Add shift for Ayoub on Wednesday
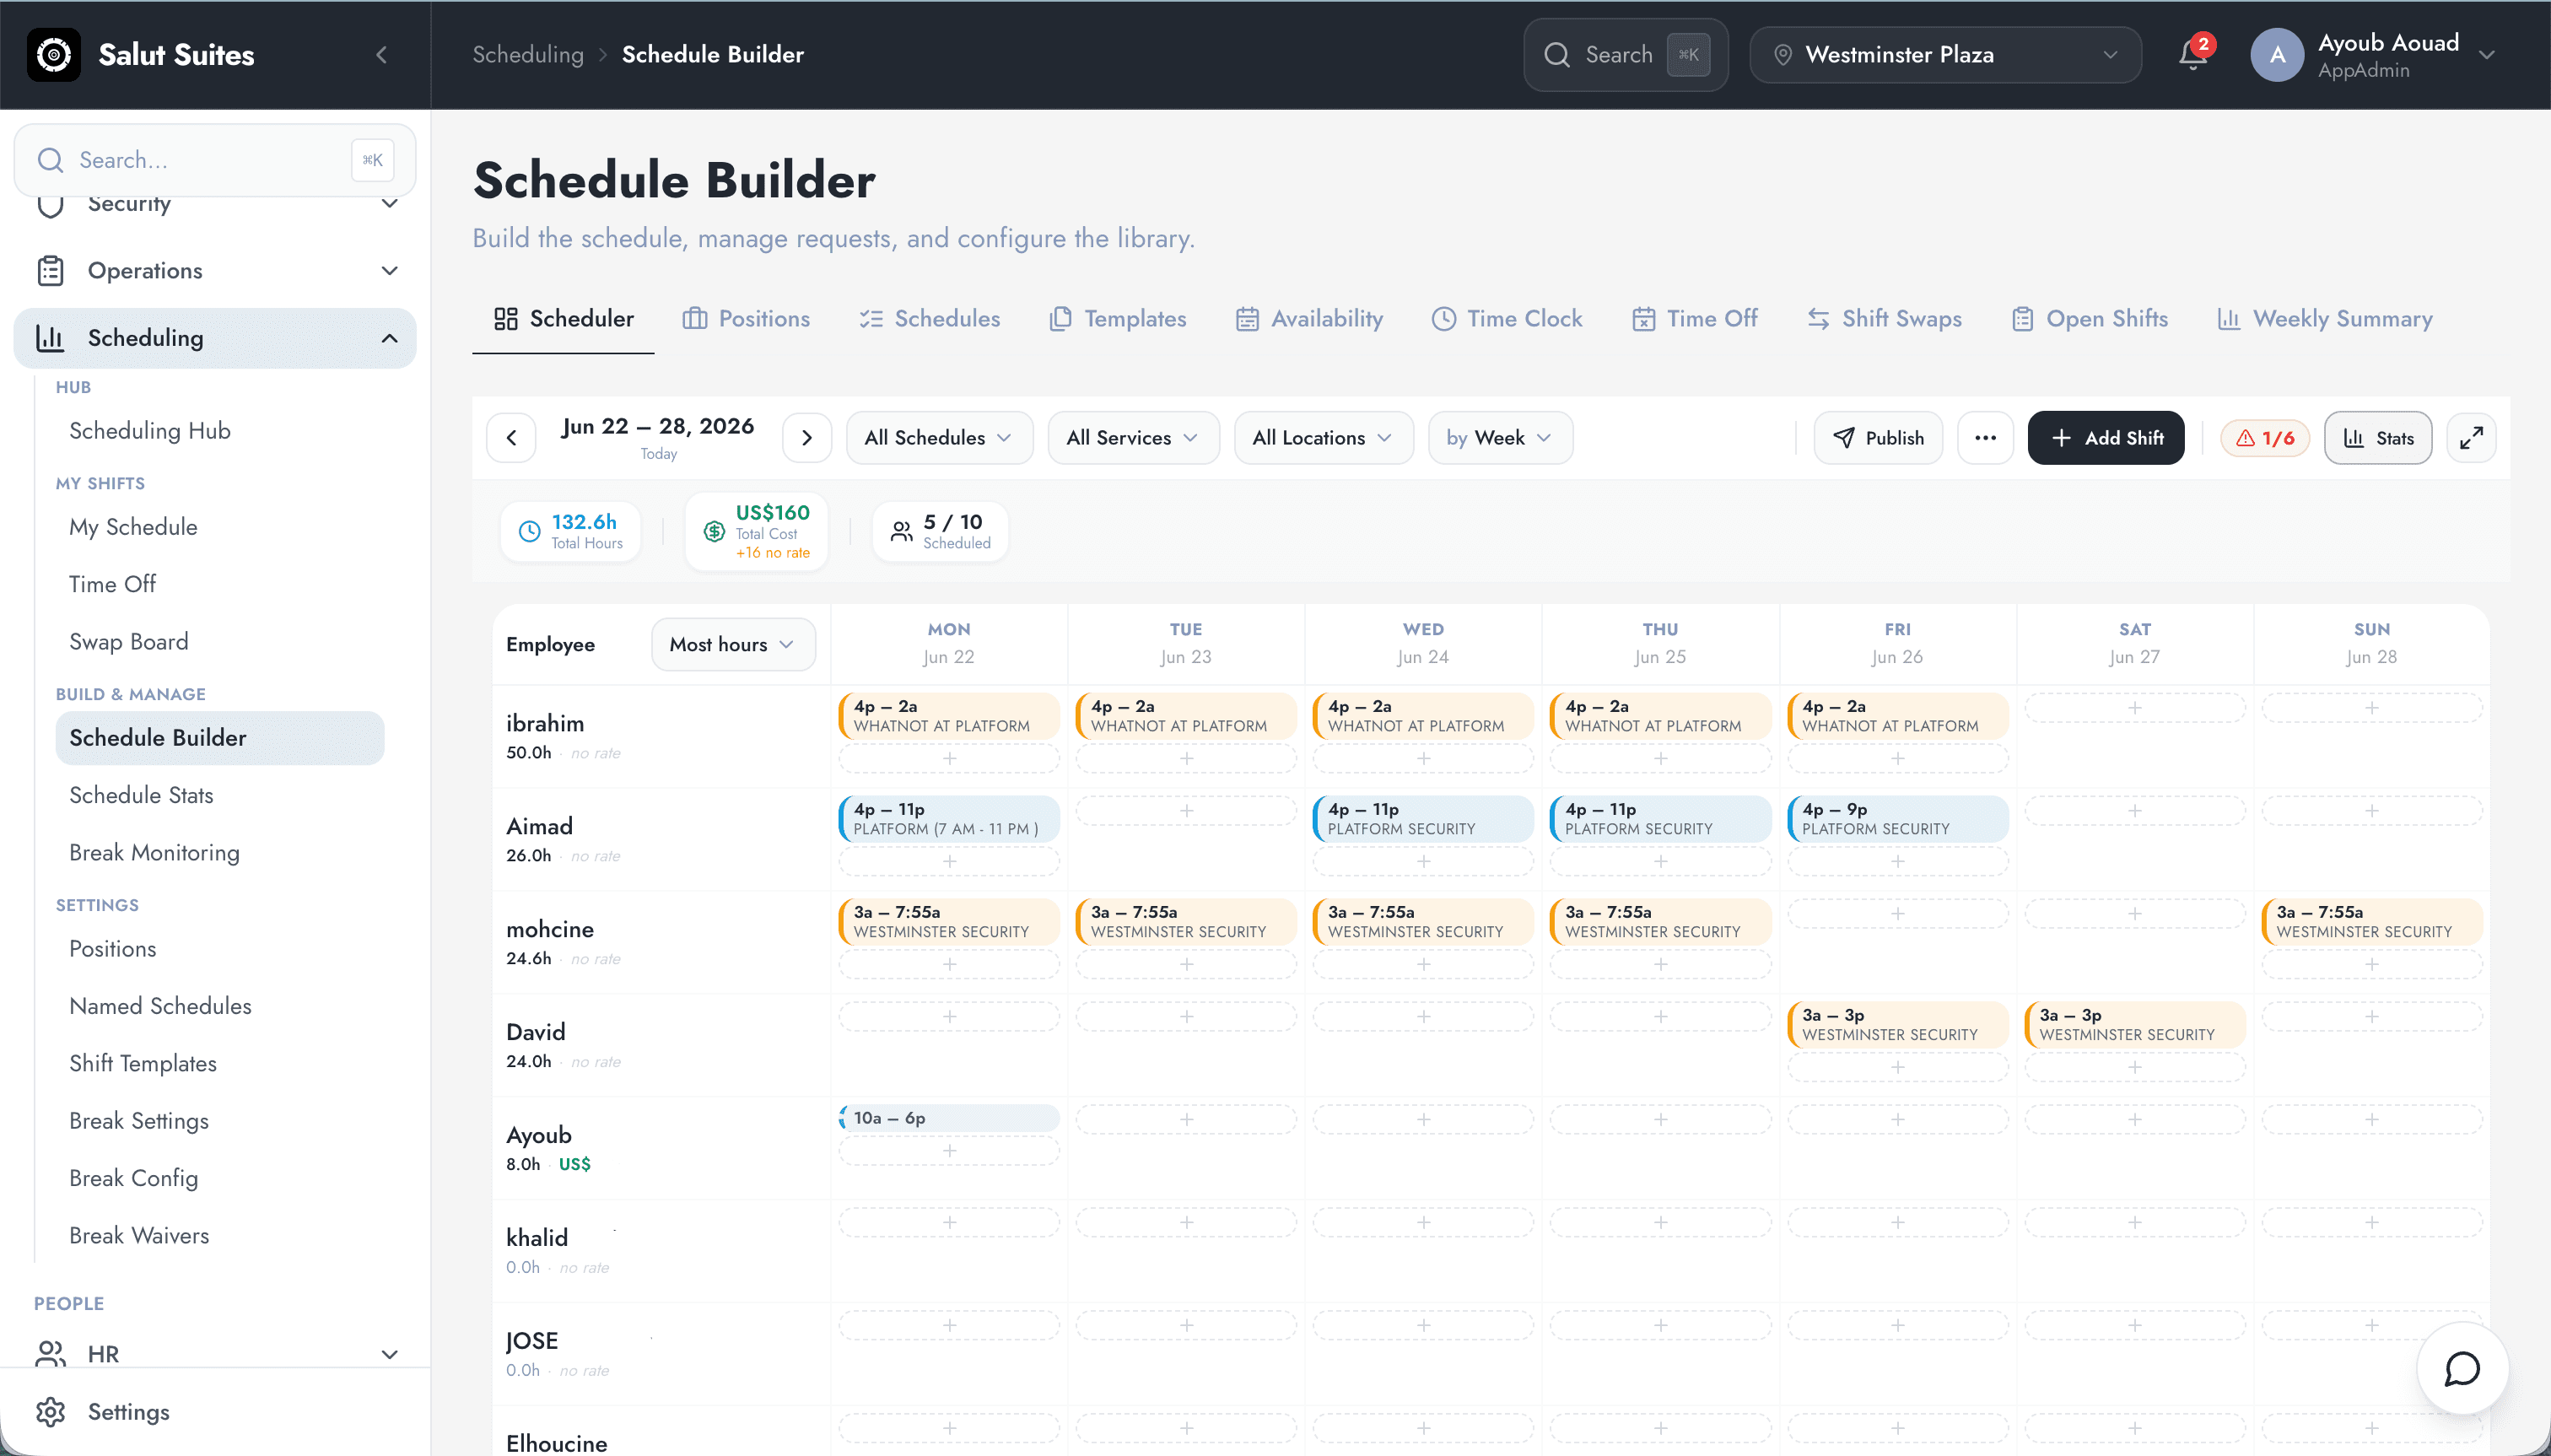Screen dimensions: 2551x1456 click(x=1423, y=1119)
